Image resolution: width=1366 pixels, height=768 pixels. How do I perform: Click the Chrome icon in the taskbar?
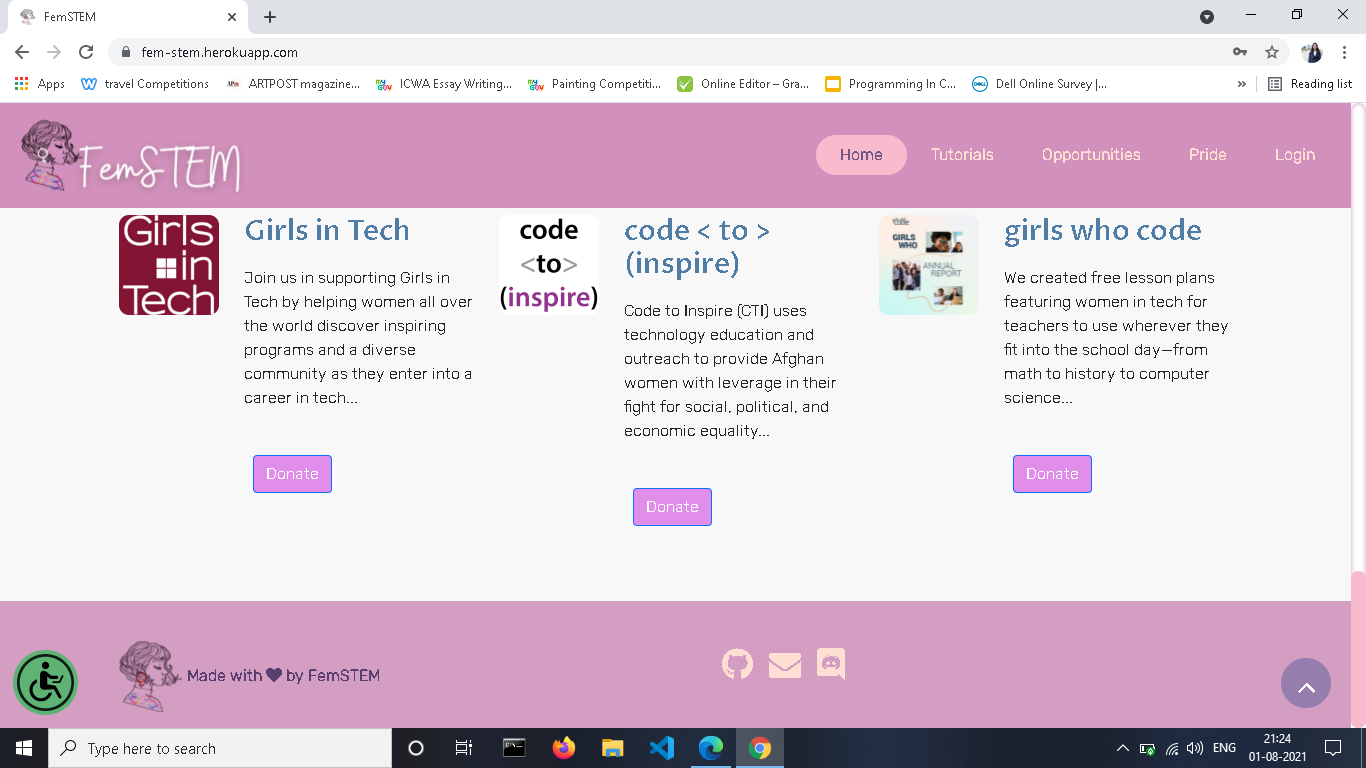tap(760, 748)
